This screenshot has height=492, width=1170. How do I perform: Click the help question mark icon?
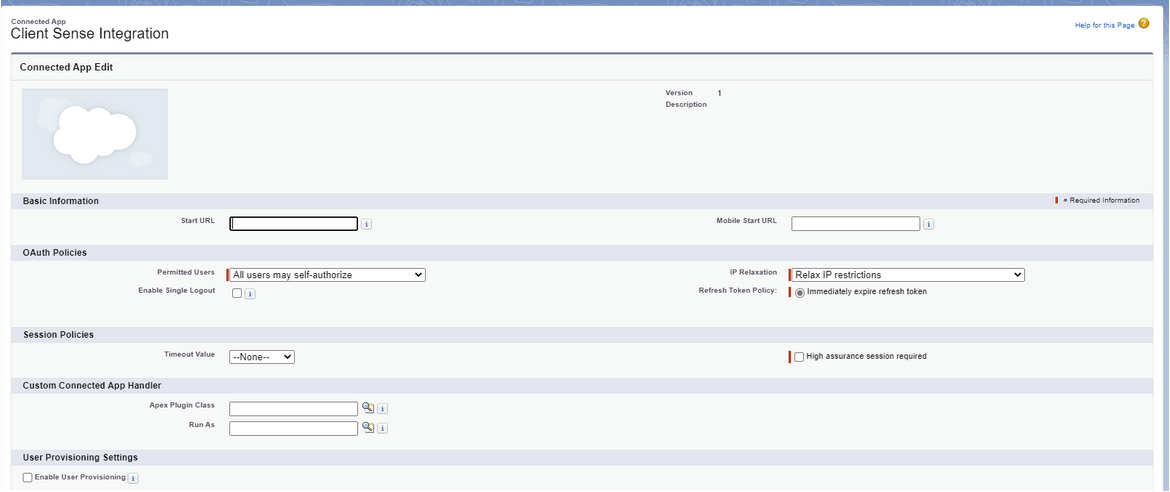click(x=1144, y=24)
